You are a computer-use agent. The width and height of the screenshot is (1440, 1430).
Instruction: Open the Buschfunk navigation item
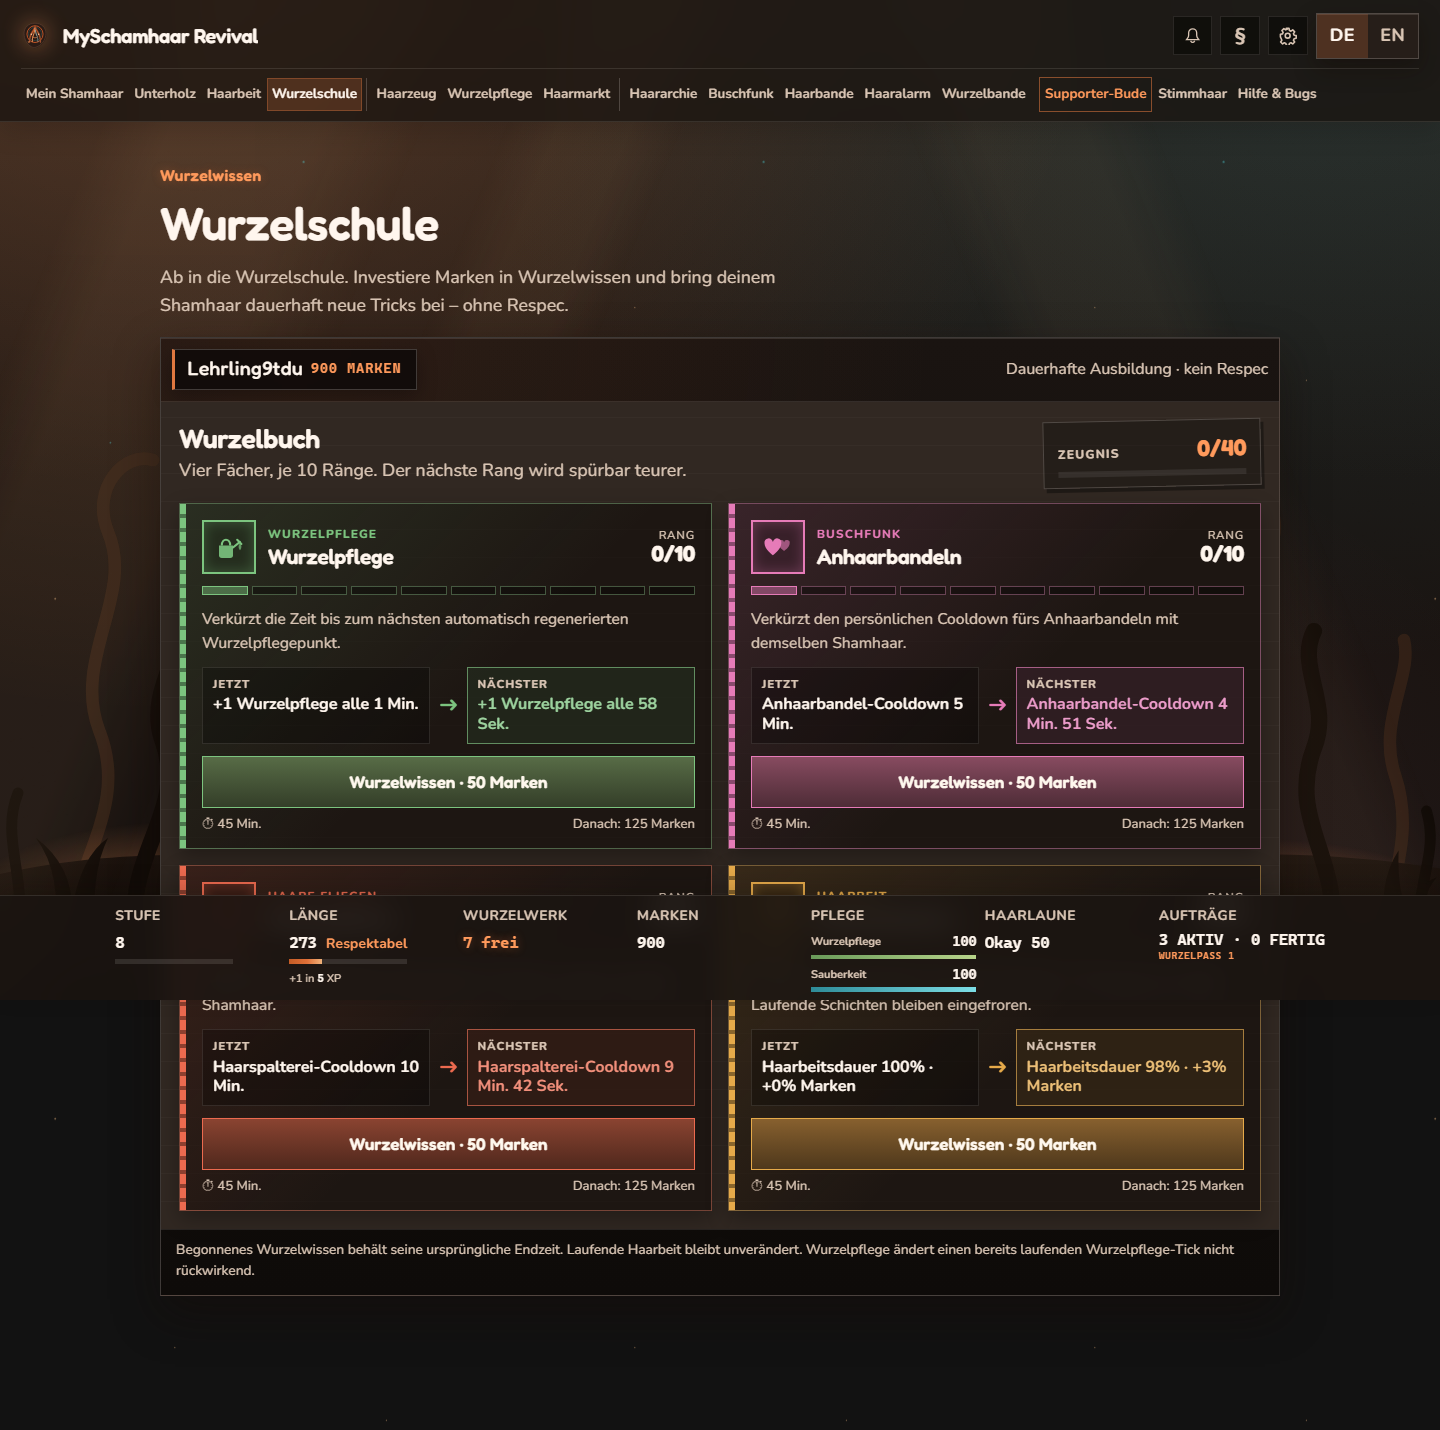tap(741, 94)
